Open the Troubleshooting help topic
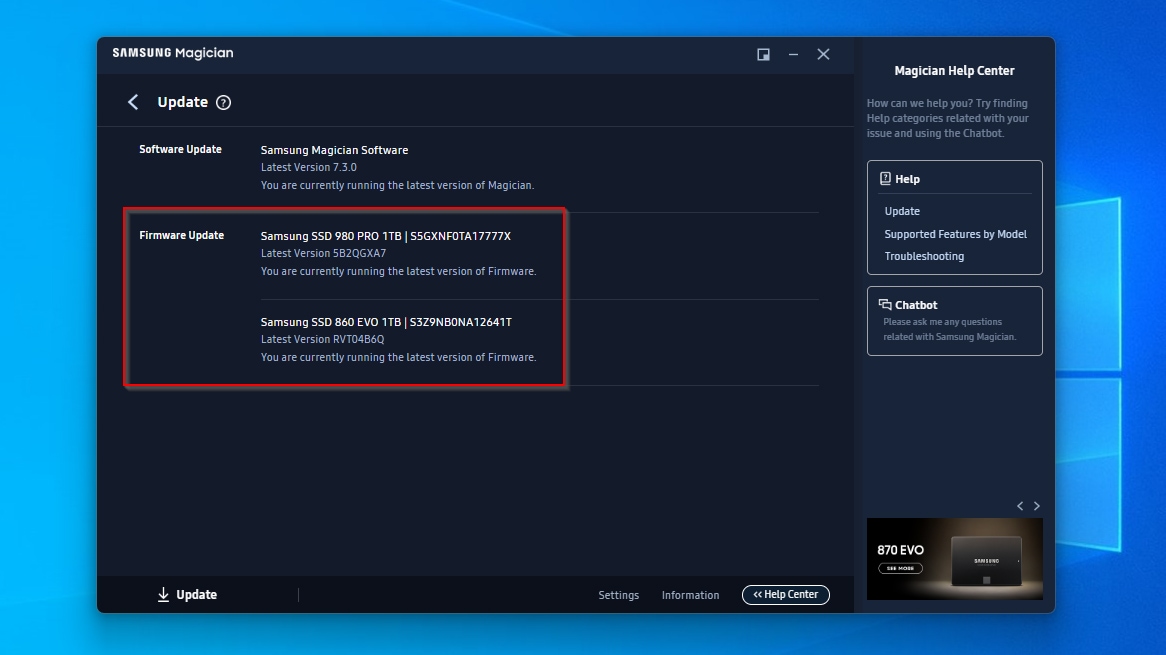 click(x=924, y=256)
